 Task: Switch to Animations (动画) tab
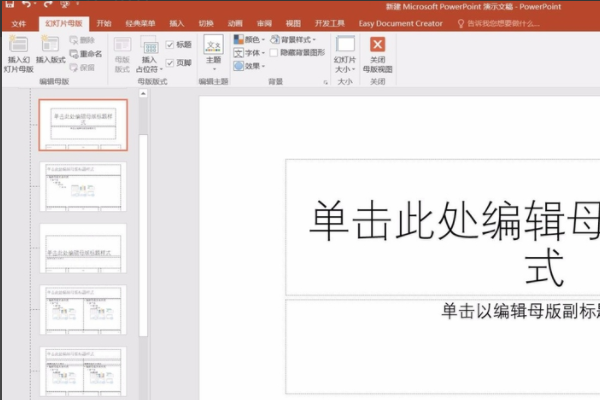coord(235,24)
